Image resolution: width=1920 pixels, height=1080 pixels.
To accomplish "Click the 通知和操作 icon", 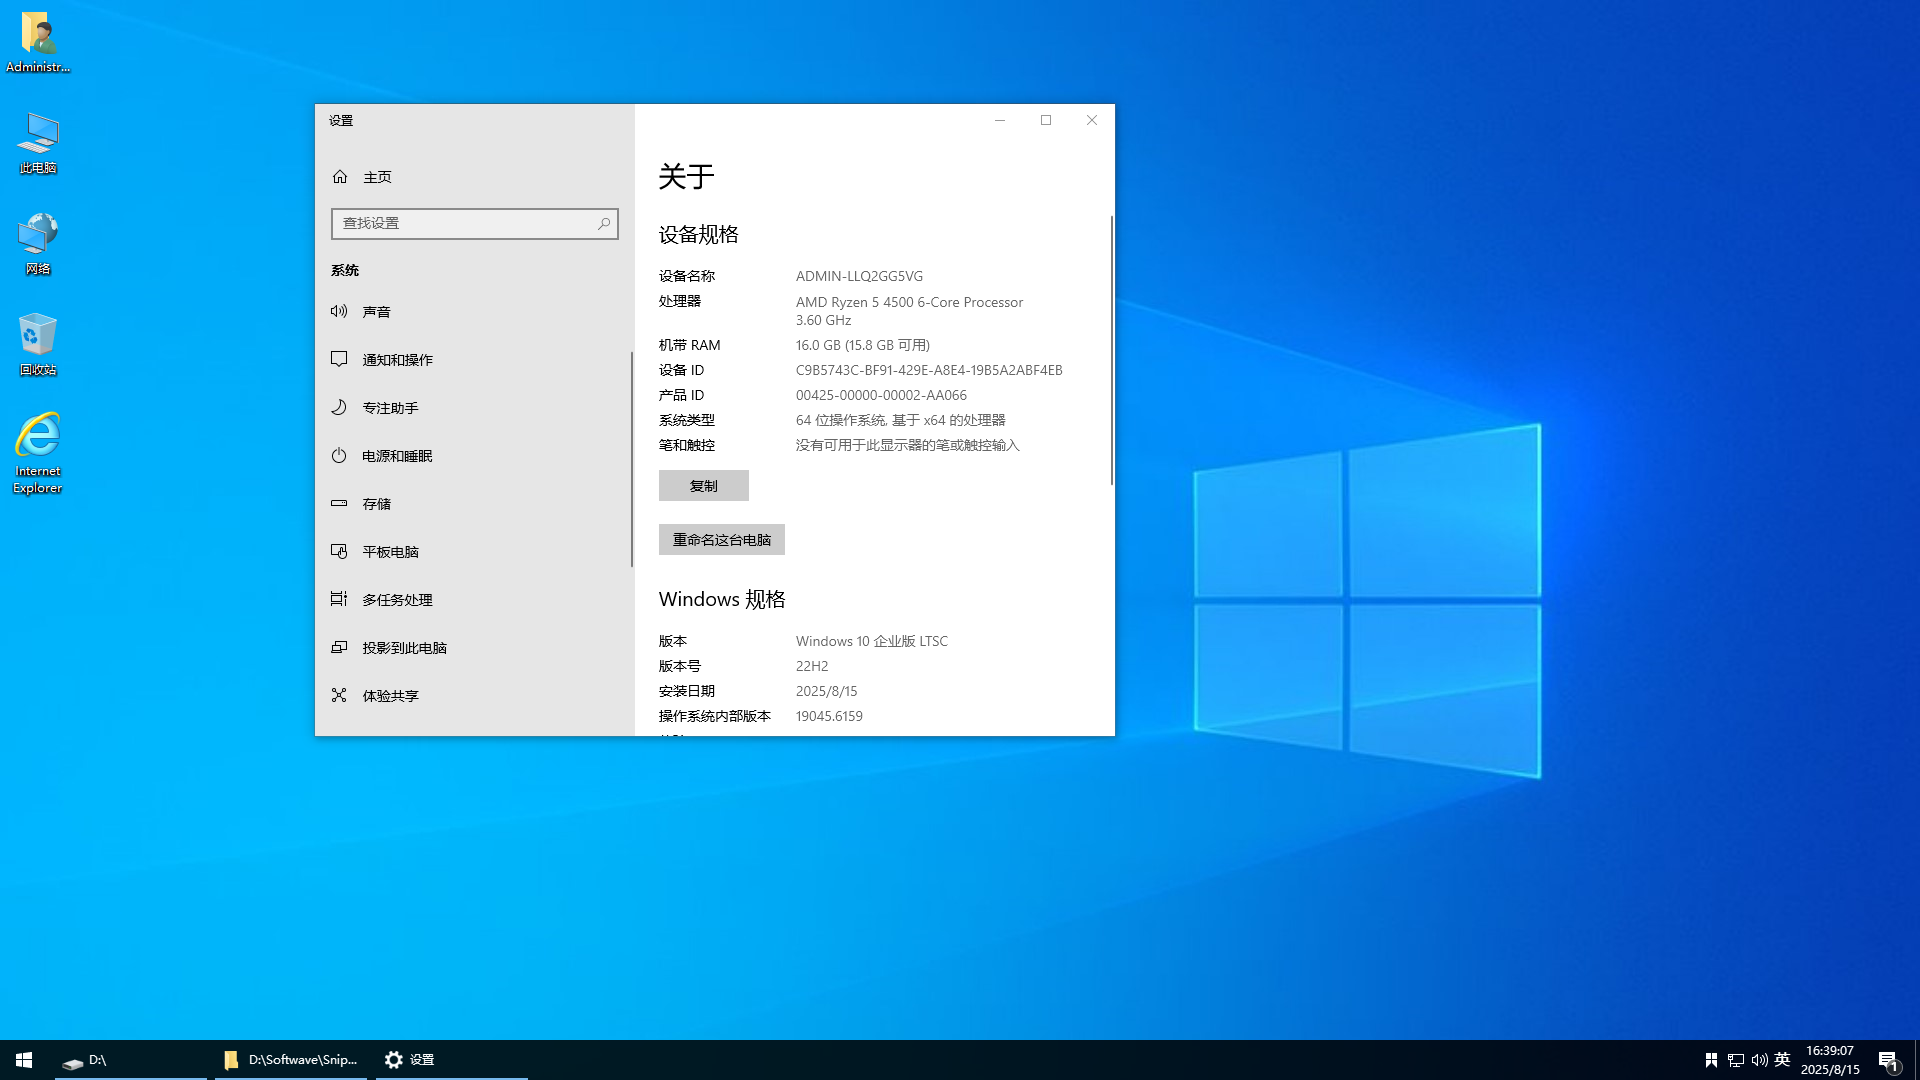I will pos(341,359).
